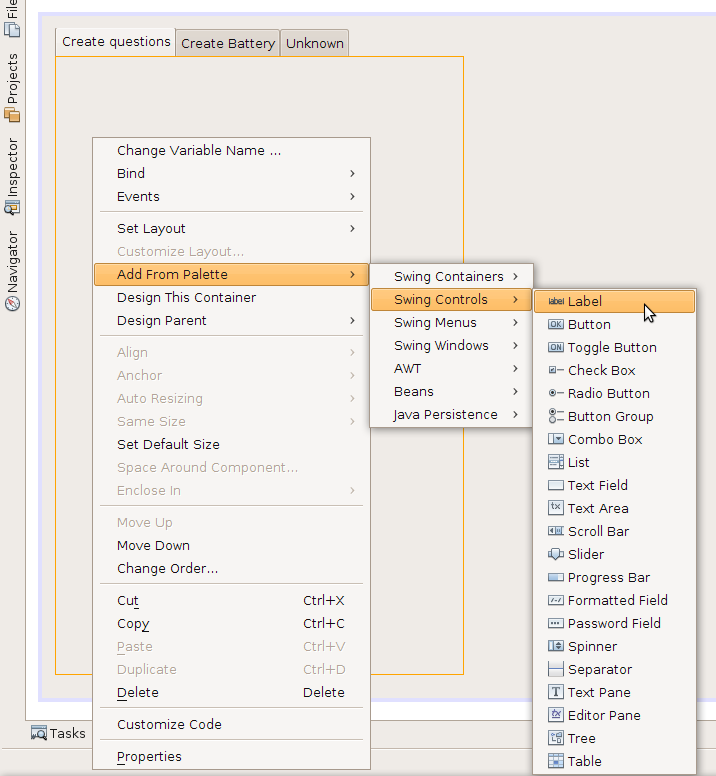
Task: Add a Check Box control icon
Action: point(556,370)
